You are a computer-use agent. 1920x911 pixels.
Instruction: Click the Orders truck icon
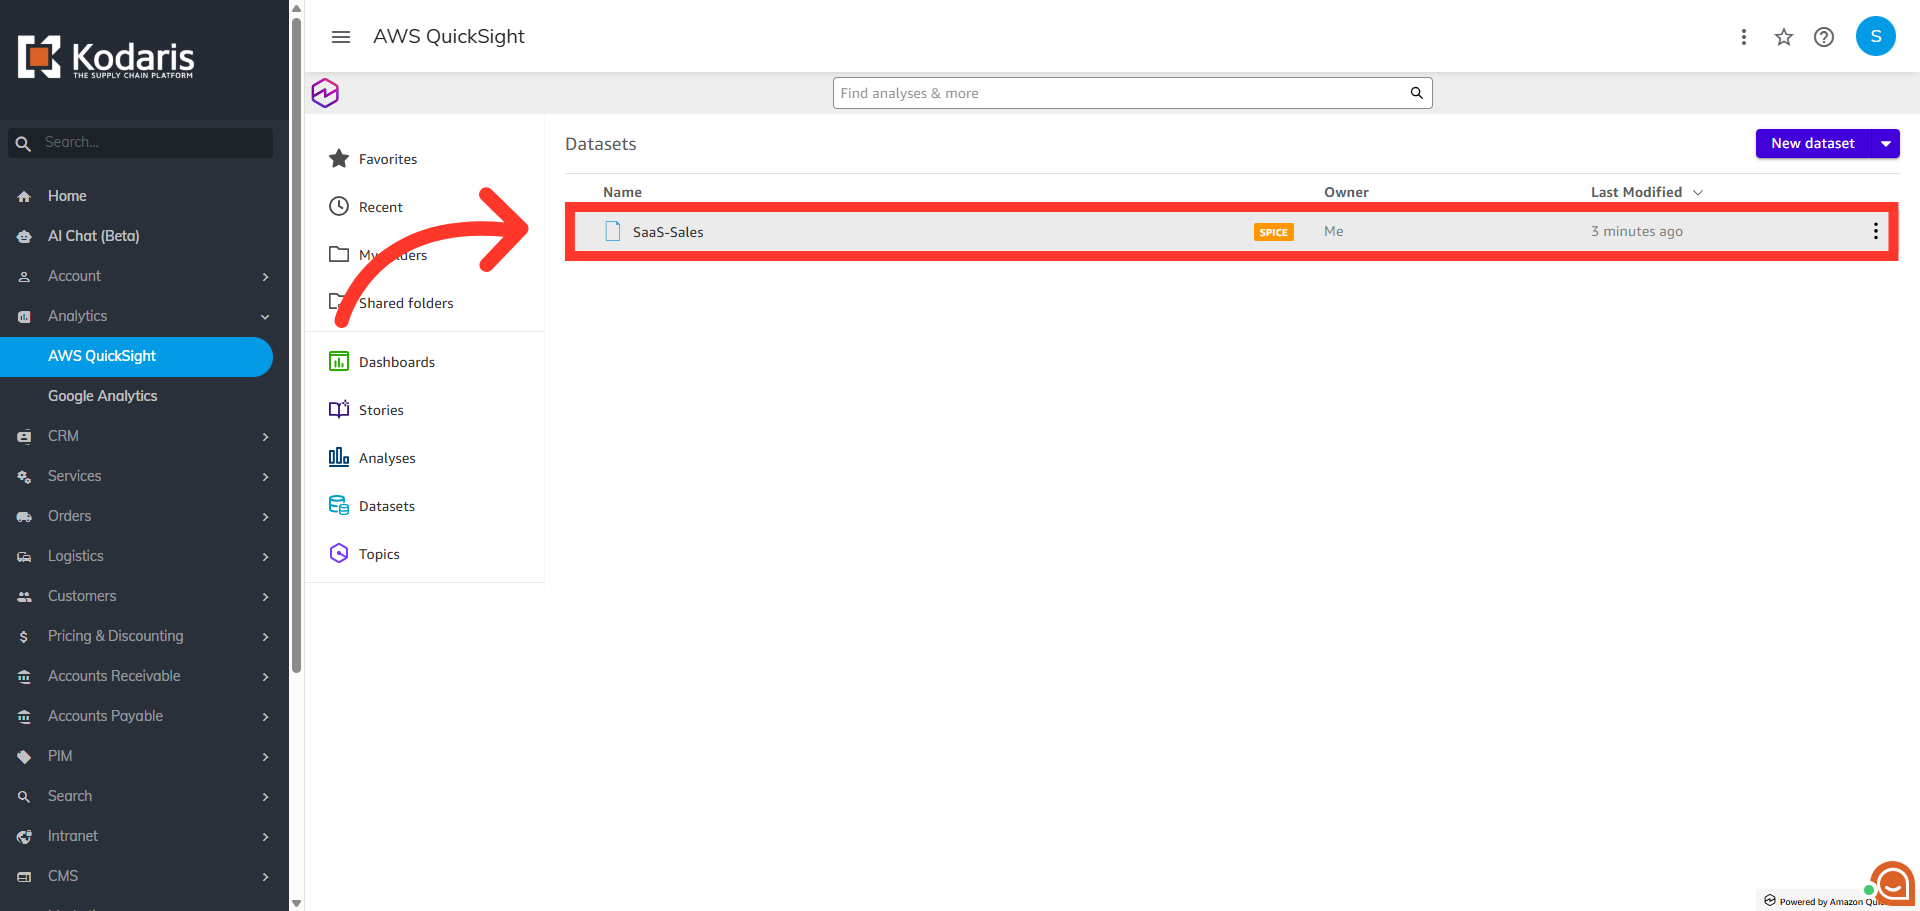[24, 517]
